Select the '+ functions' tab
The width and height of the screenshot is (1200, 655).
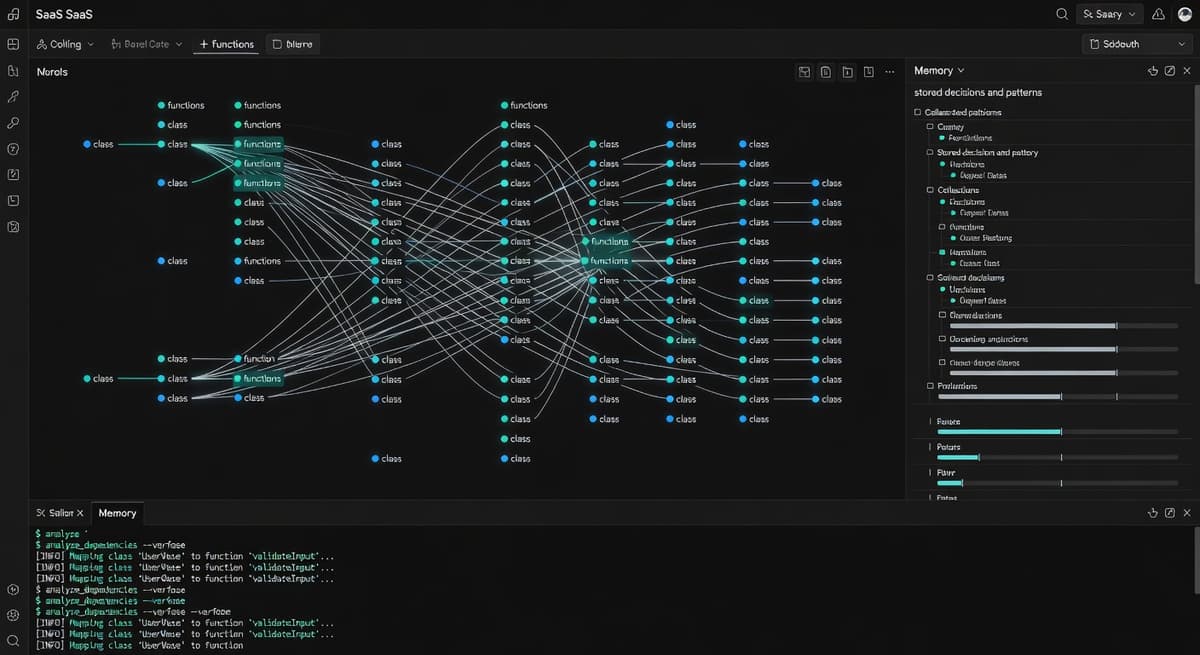(226, 44)
